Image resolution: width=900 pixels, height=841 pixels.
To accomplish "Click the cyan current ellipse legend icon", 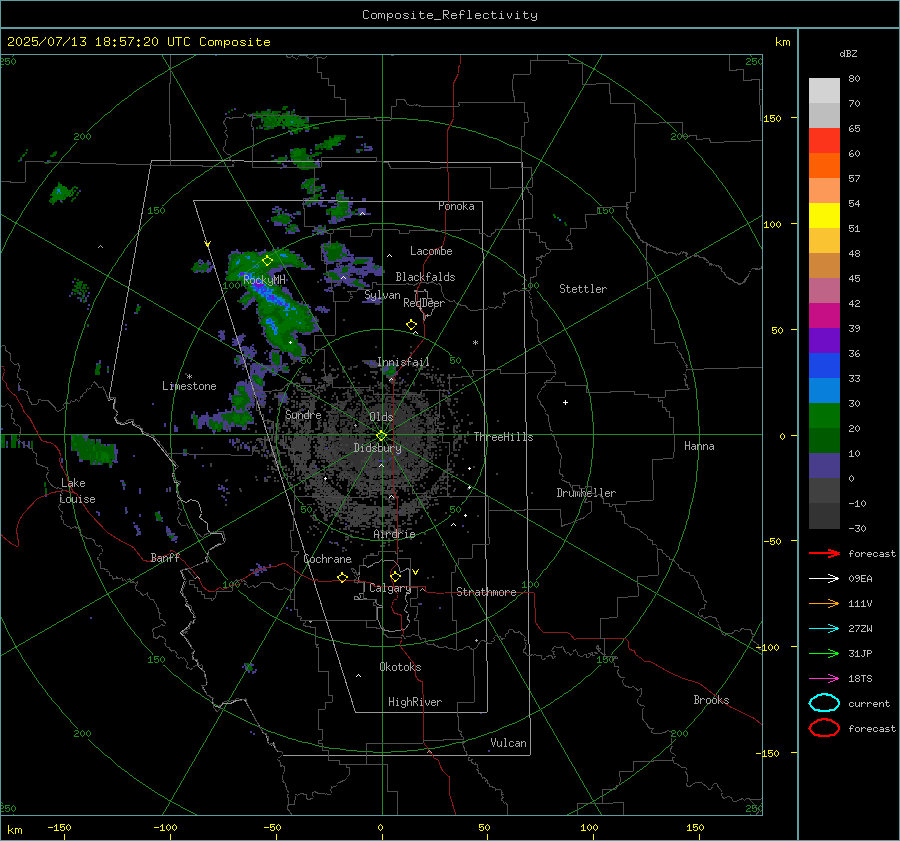I will [824, 703].
